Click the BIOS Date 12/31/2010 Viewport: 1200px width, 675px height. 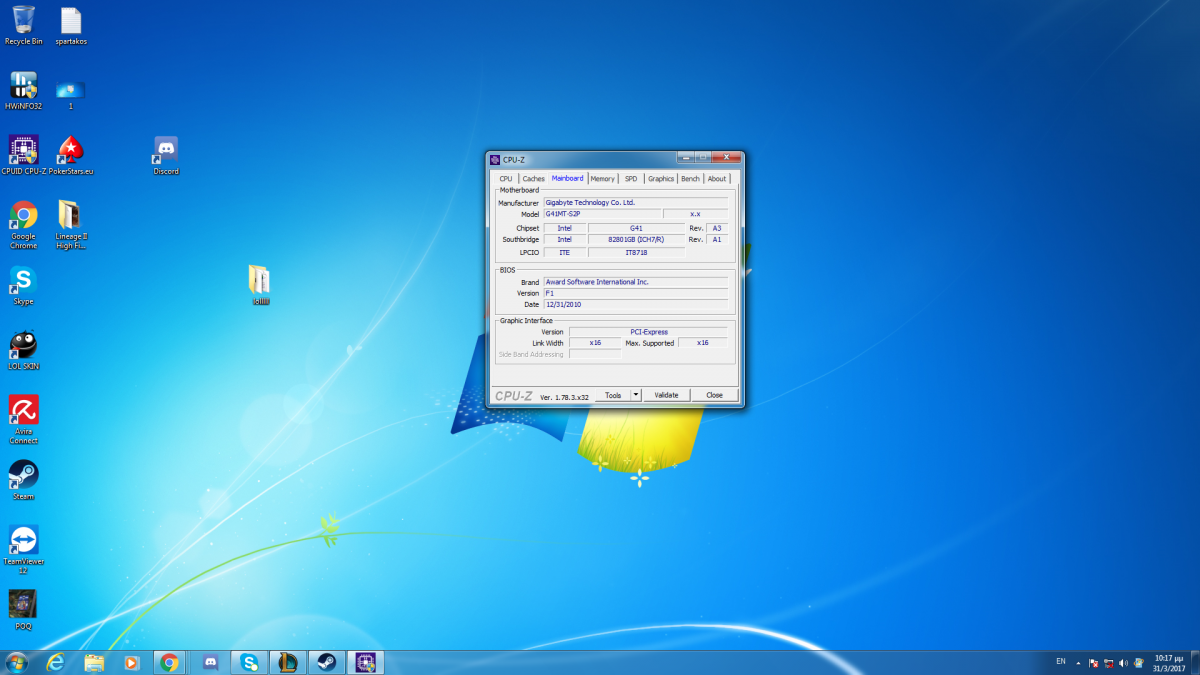tap(636, 304)
